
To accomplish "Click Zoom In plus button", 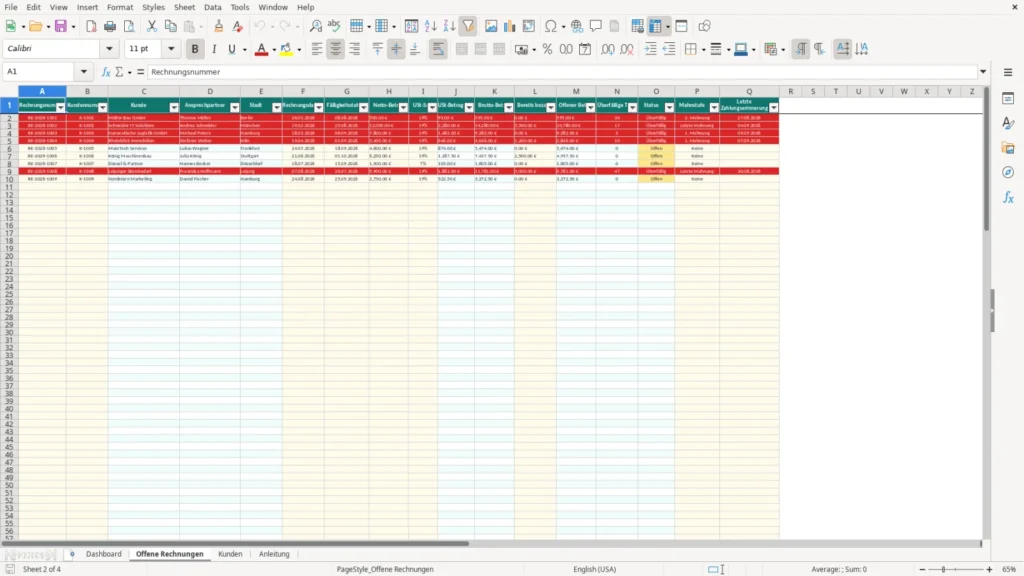I will [989, 569].
